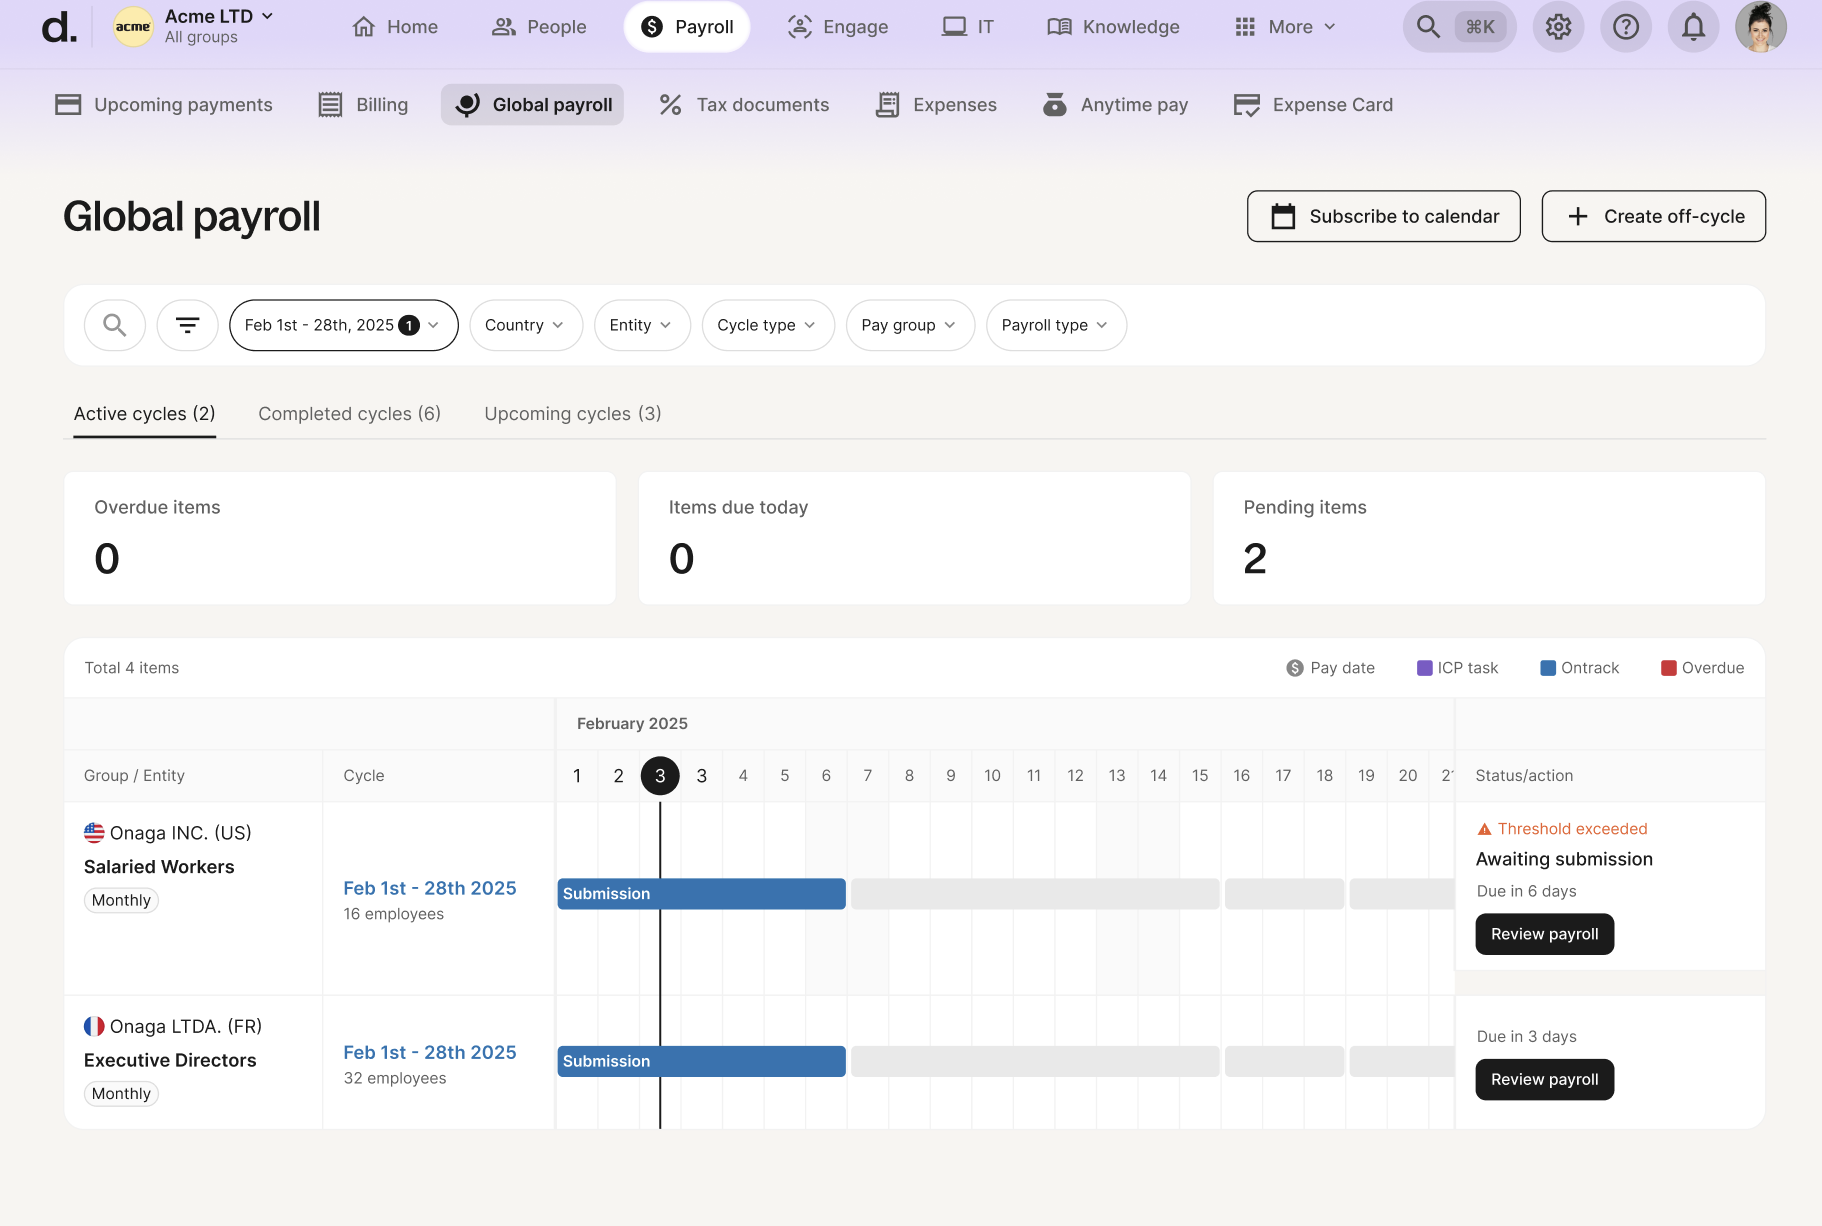Click Subscribe to calendar button
1822x1226 pixels.
(x=1383, y=216)
